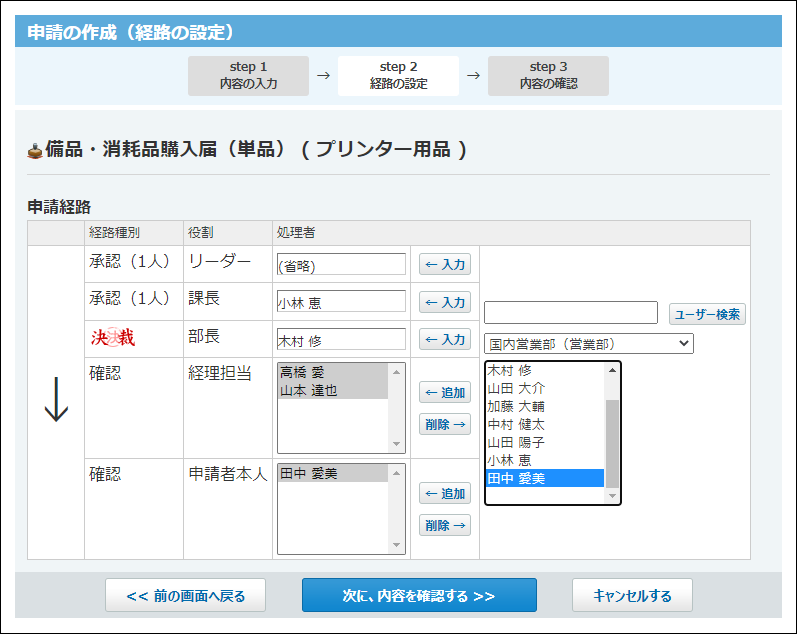This screenshot has width=797, height=634.
Task: Click up arrow of the user list scrollbar
Action: [612, 370]
